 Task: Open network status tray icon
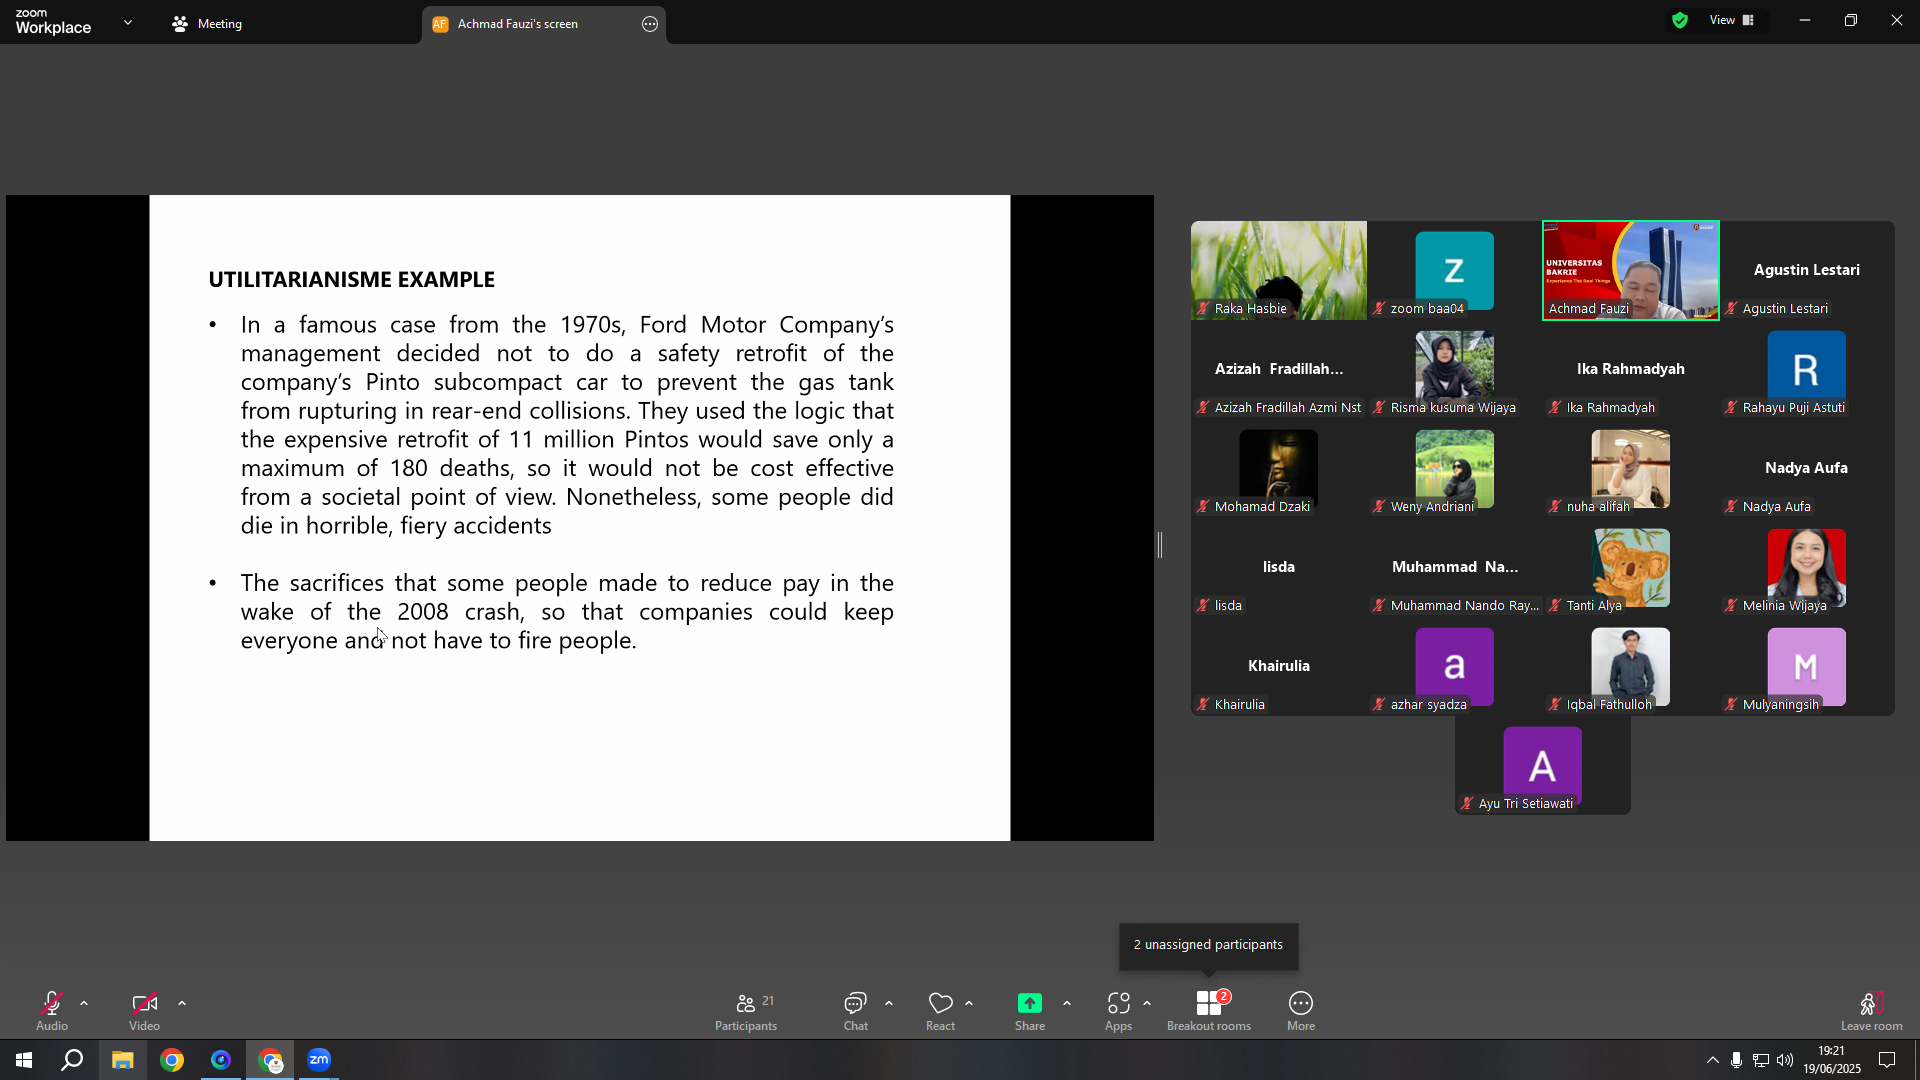[1761, 1060]
